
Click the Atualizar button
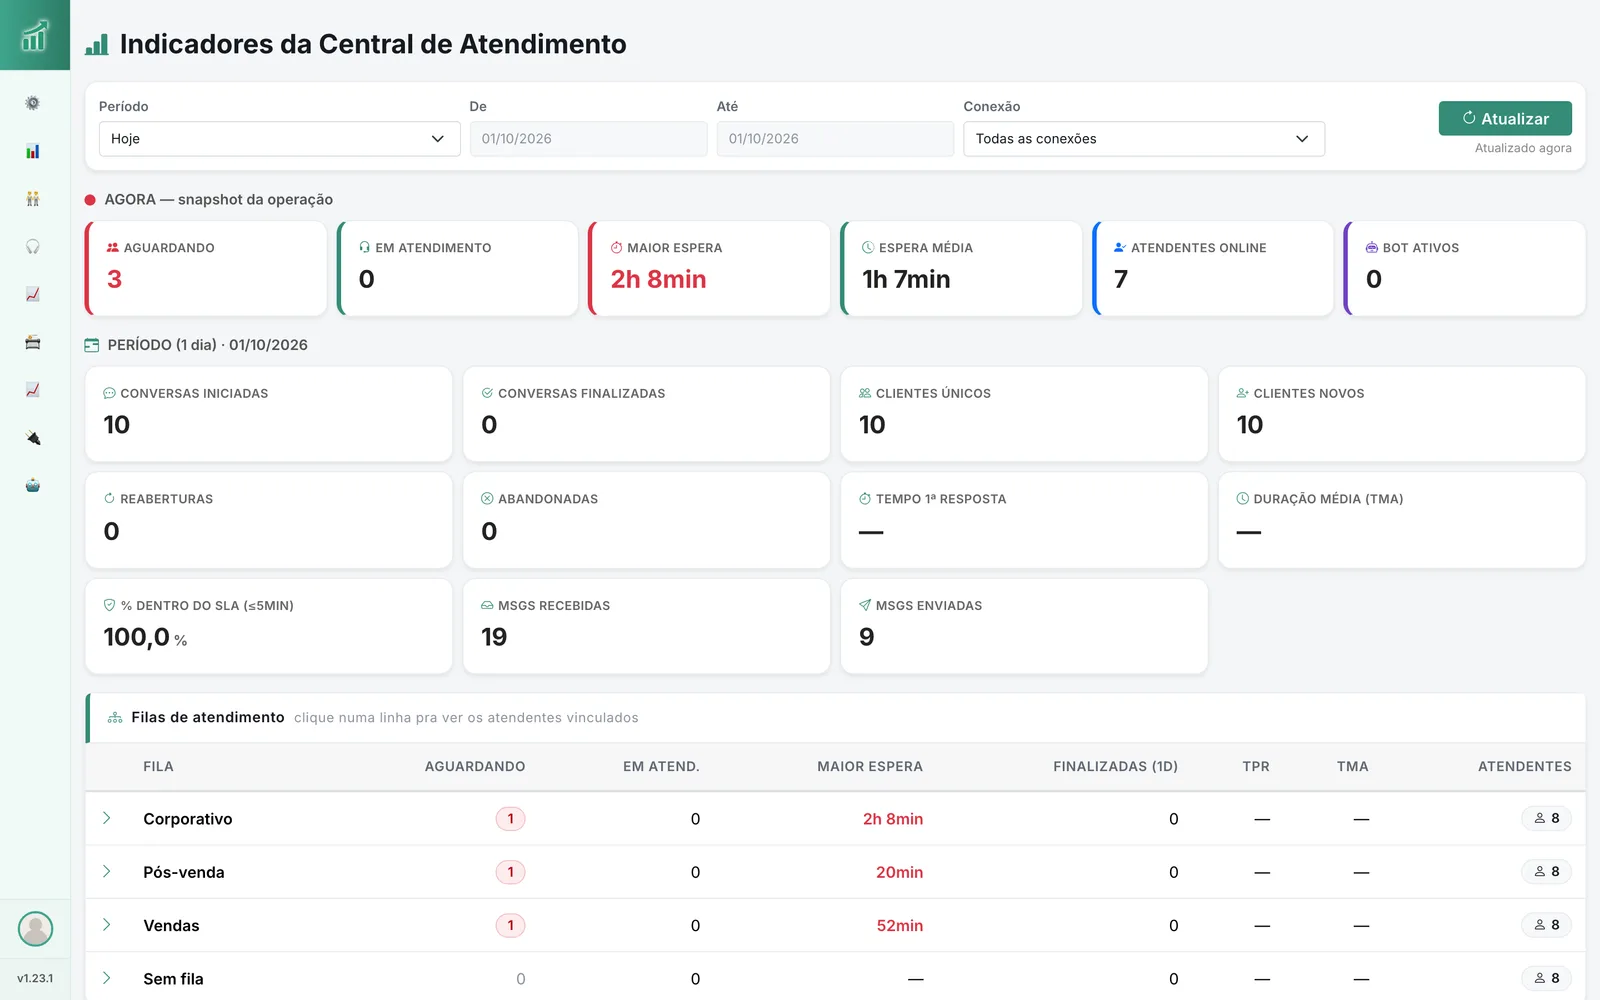1505,118
